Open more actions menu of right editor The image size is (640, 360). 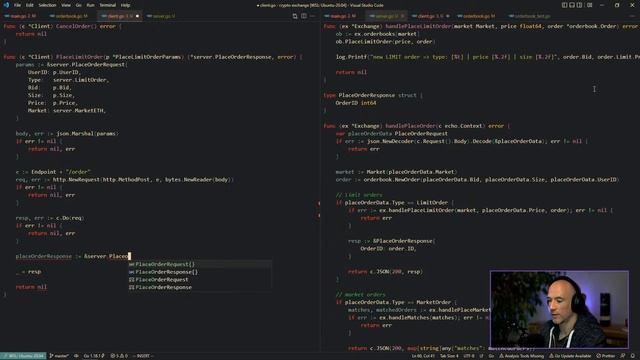(x=633, y=16)
